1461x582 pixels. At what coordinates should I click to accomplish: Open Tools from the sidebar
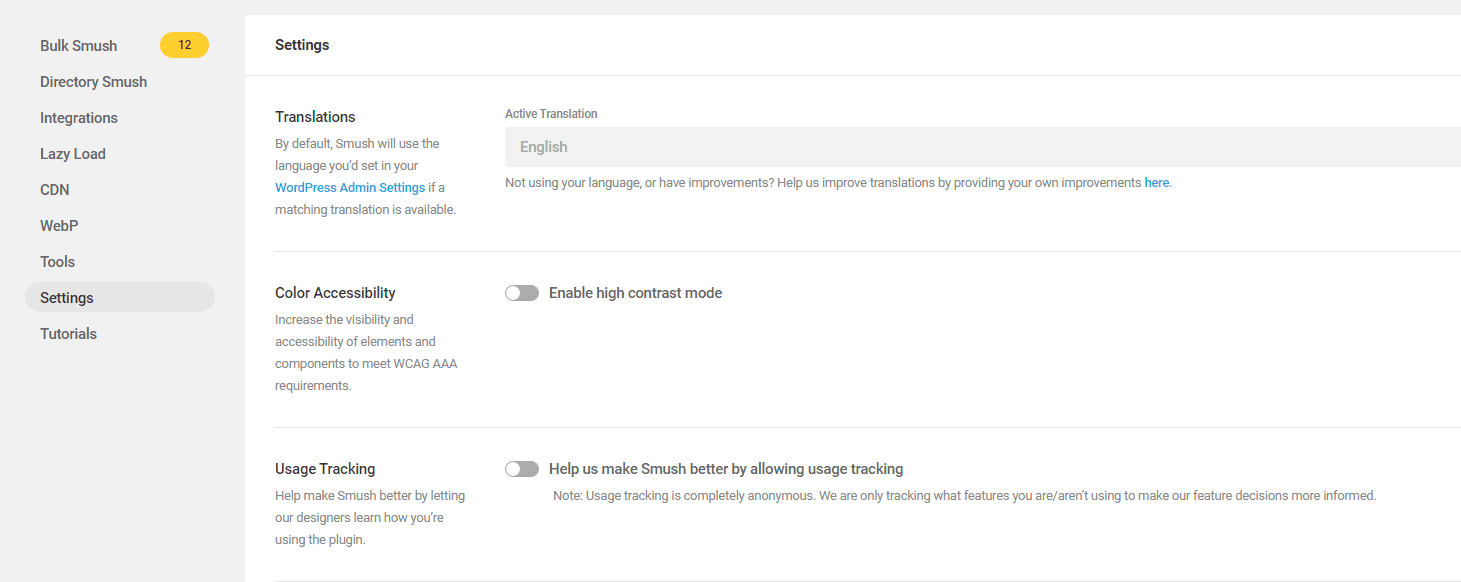(57, 262)
